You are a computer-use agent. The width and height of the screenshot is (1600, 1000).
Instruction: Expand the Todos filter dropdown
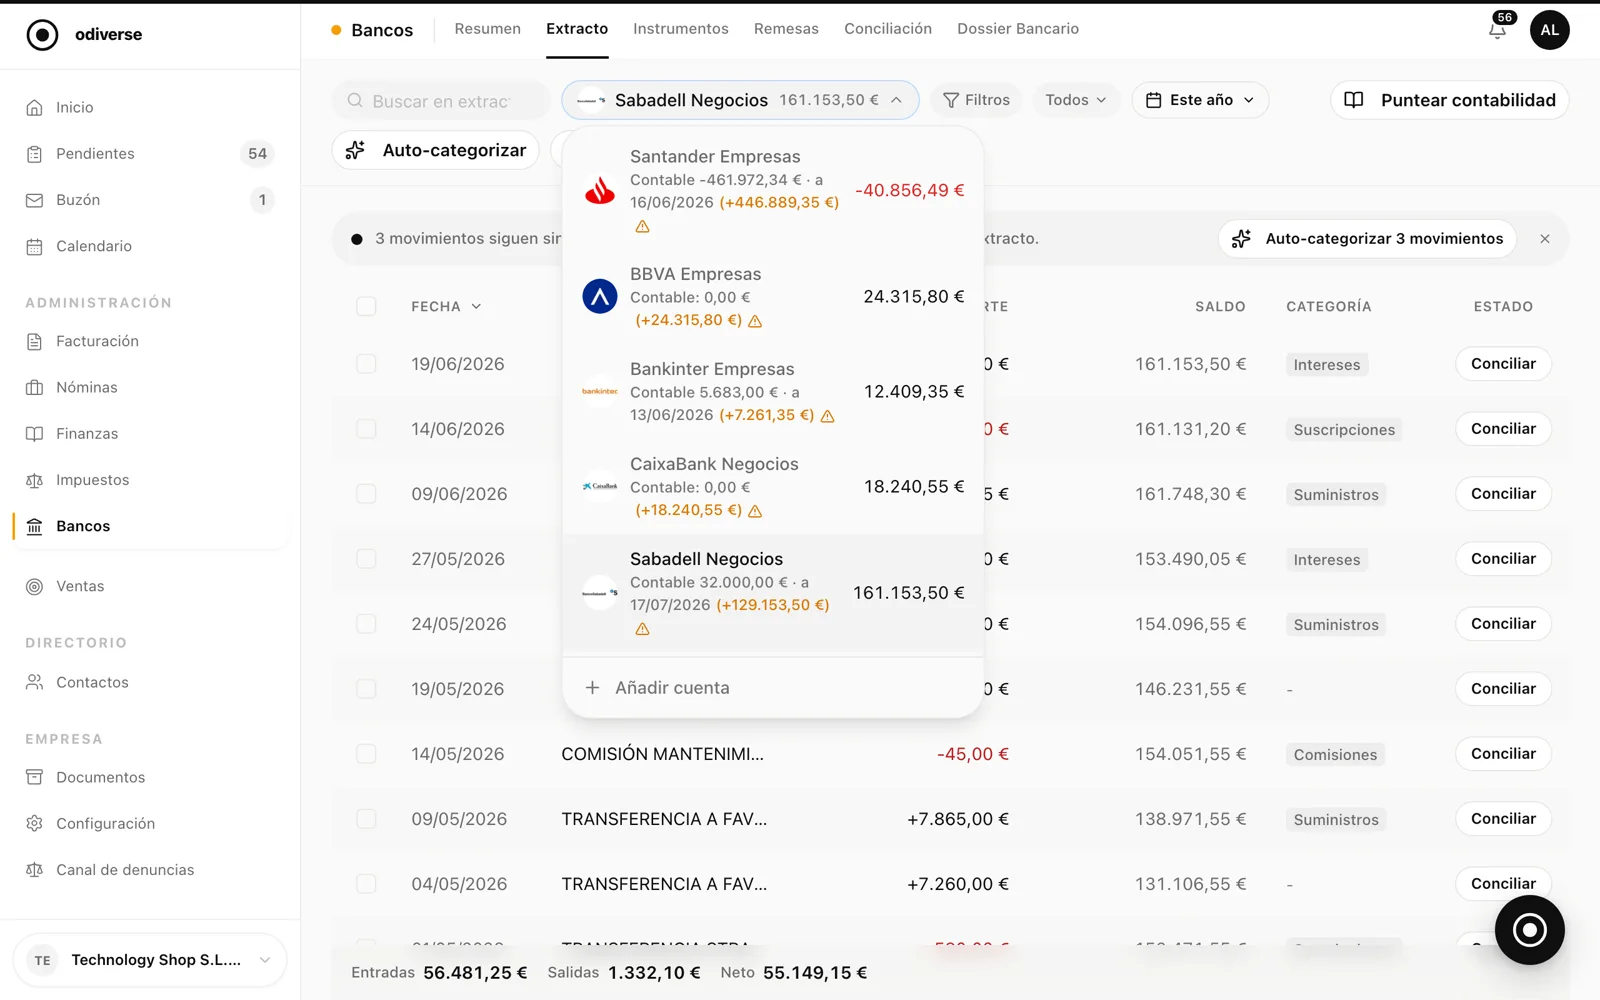(1076, 100)
